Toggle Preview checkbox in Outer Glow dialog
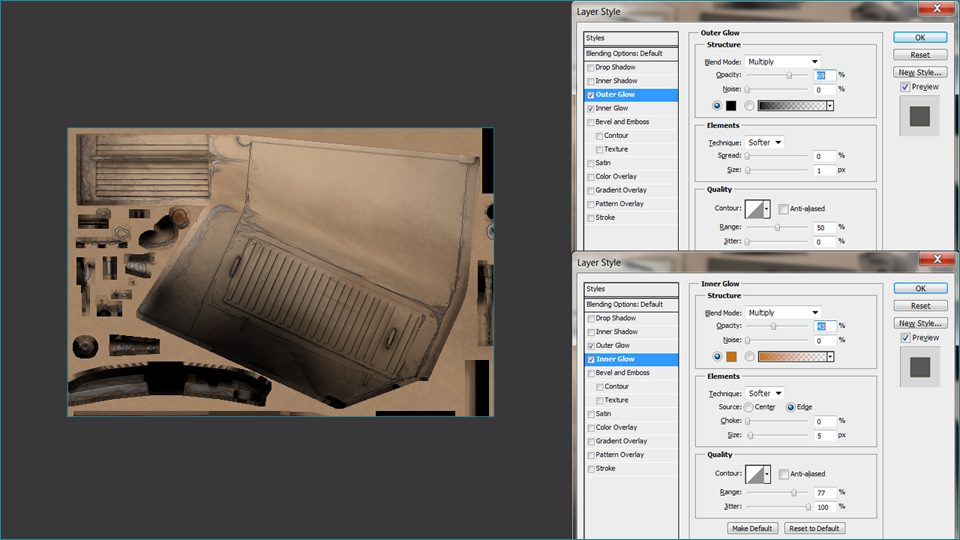This screenshot has width=960, height=540. (905, 87)
